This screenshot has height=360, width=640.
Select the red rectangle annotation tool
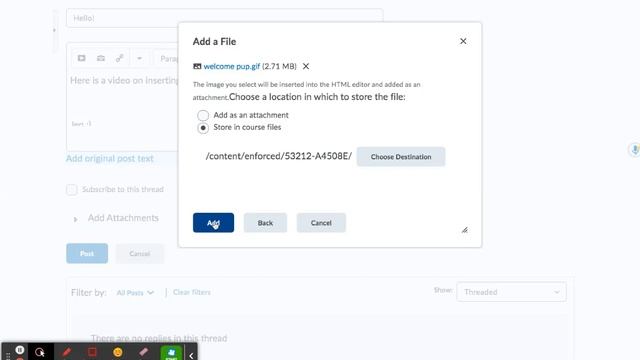point(92,352)
